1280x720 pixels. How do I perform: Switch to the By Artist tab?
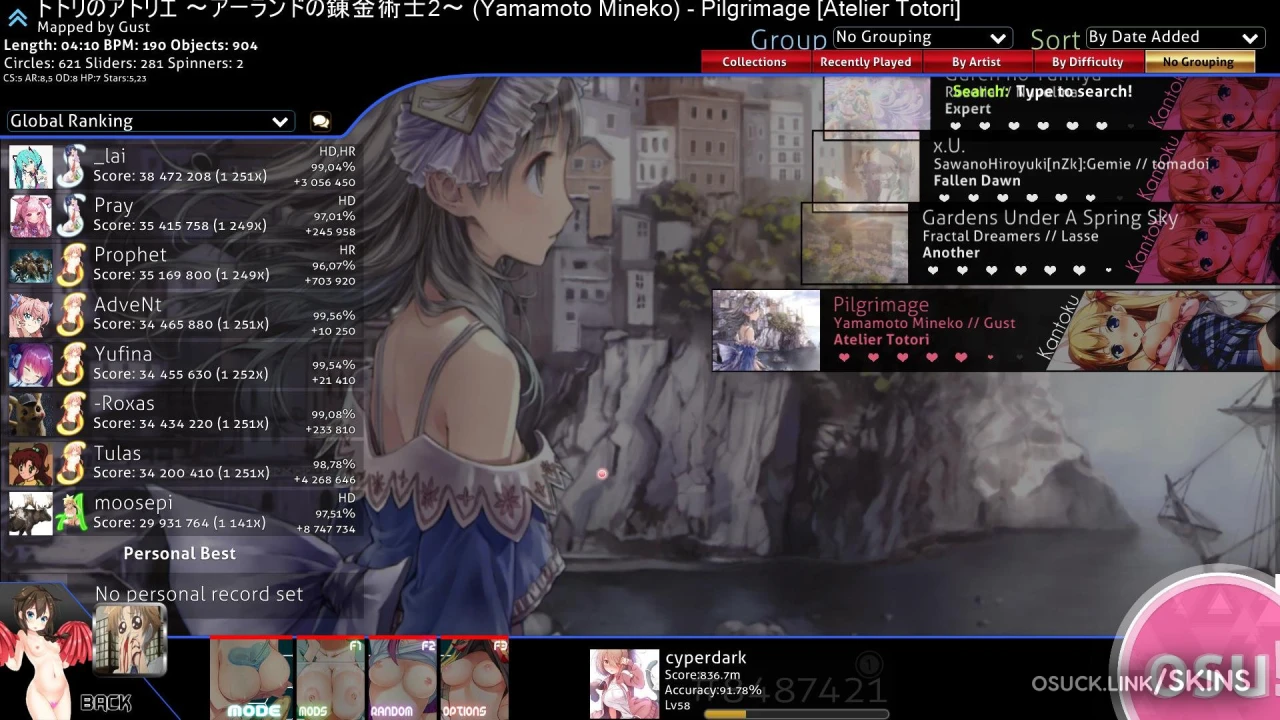click(x=976, y=62)
